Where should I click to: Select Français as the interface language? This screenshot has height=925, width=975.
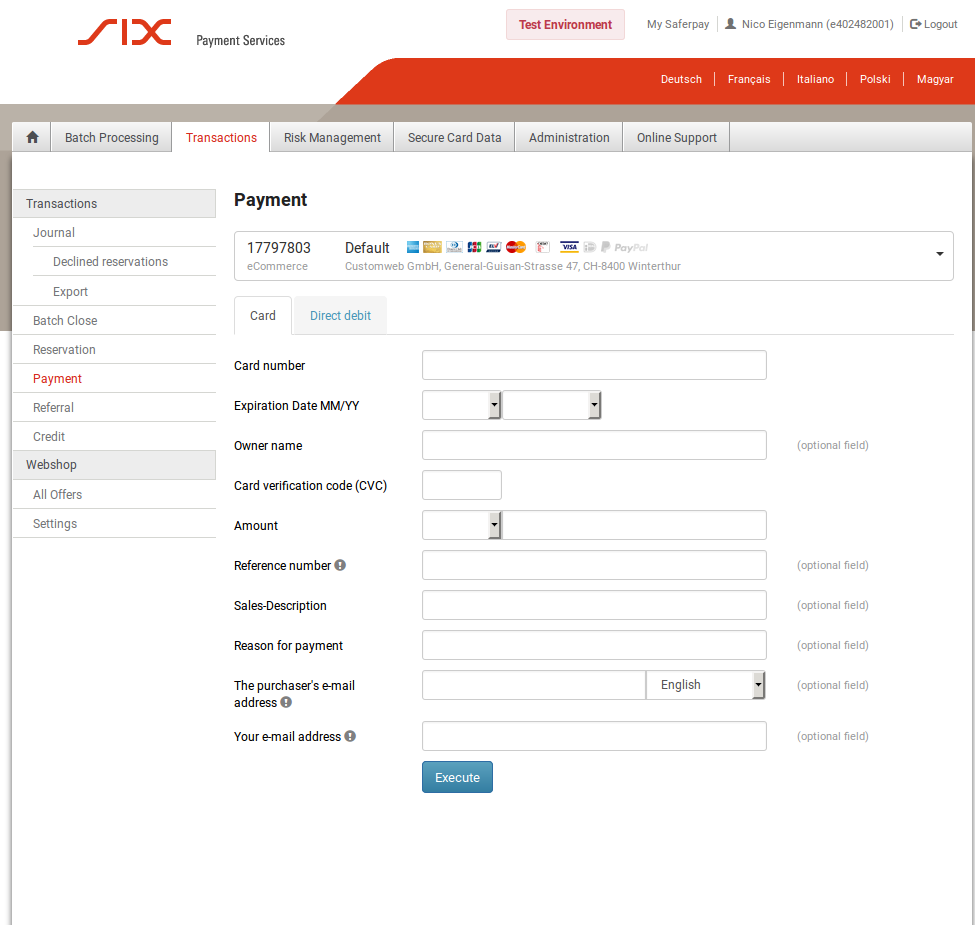tap(749, 79)
